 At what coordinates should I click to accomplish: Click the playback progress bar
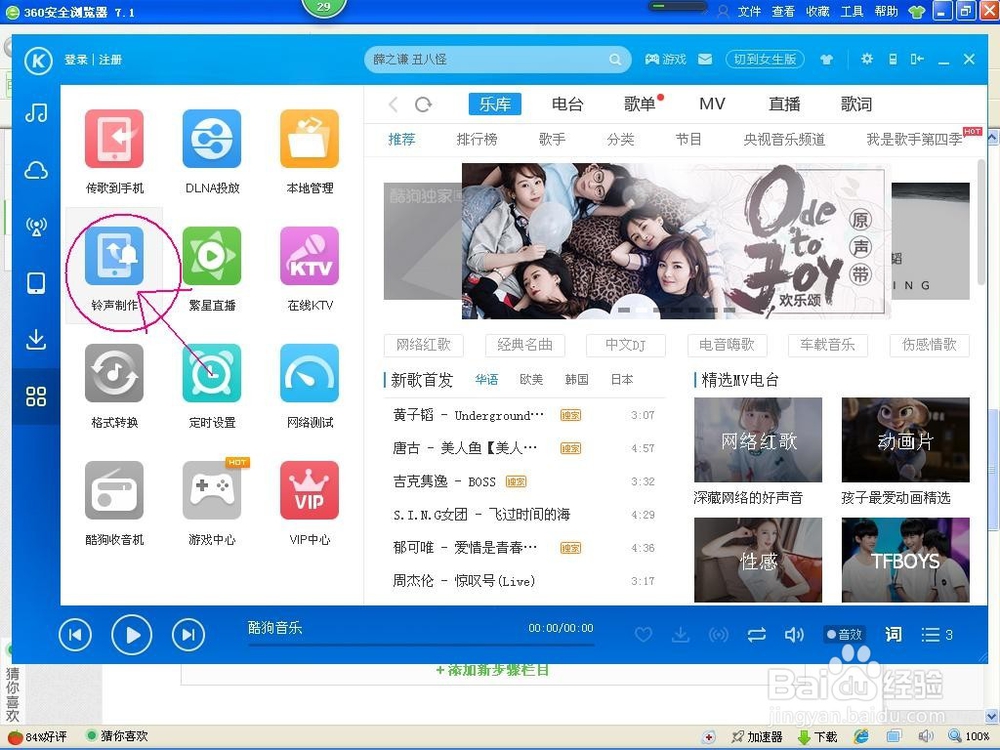click(x=421, y=645)
